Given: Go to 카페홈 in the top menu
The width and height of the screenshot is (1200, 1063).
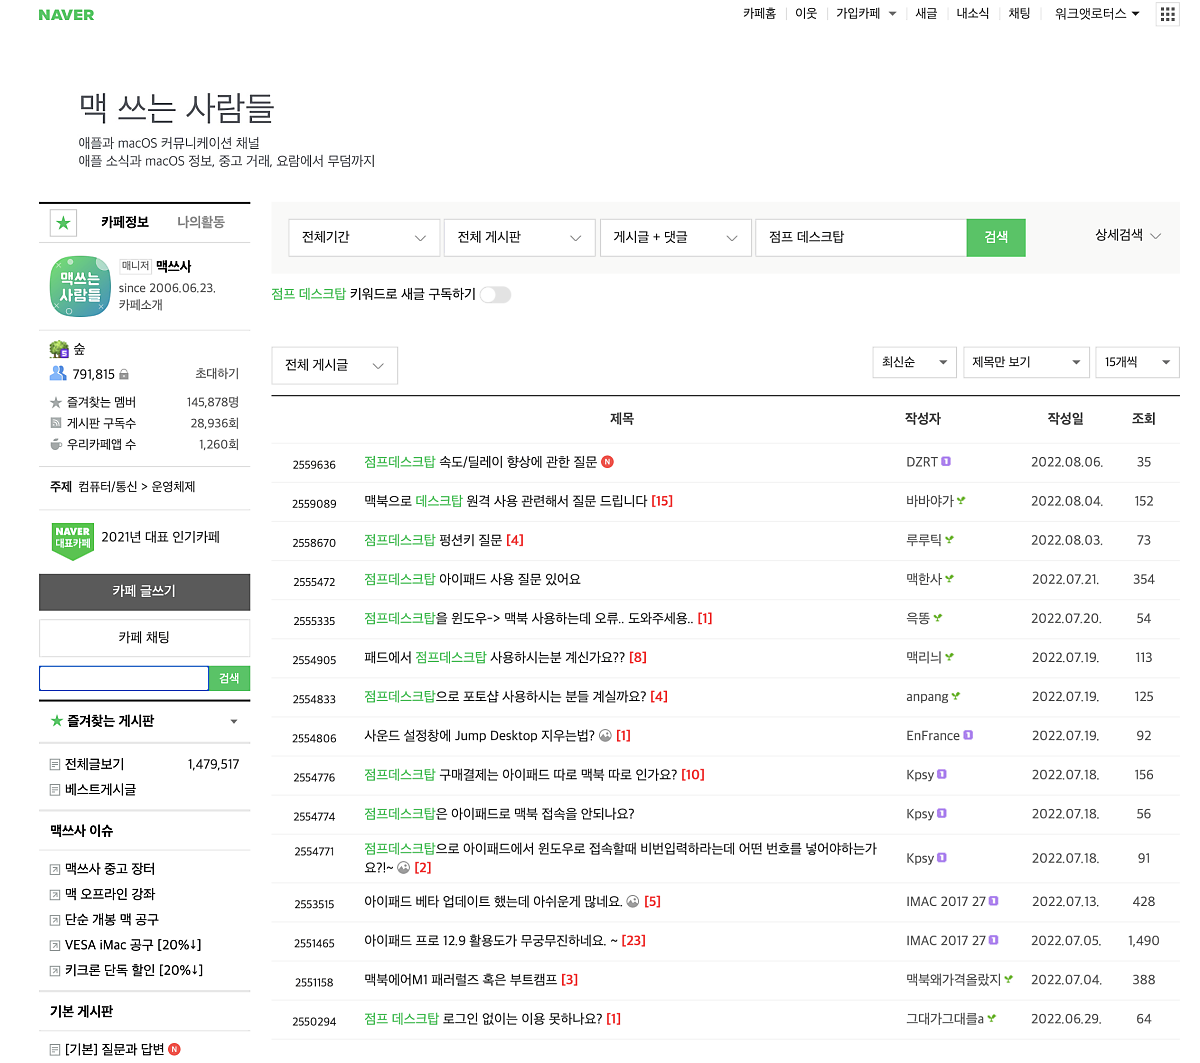Looking at the screenshot, I should (759, 14).
